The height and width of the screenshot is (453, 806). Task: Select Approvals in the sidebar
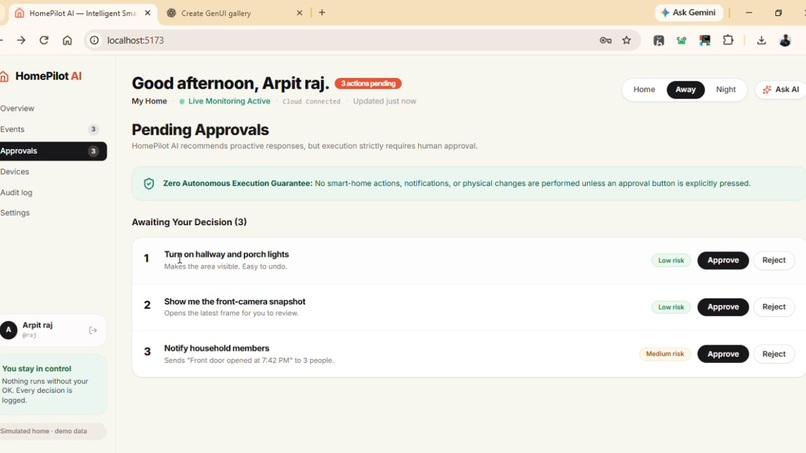click(x=51, y=151)
